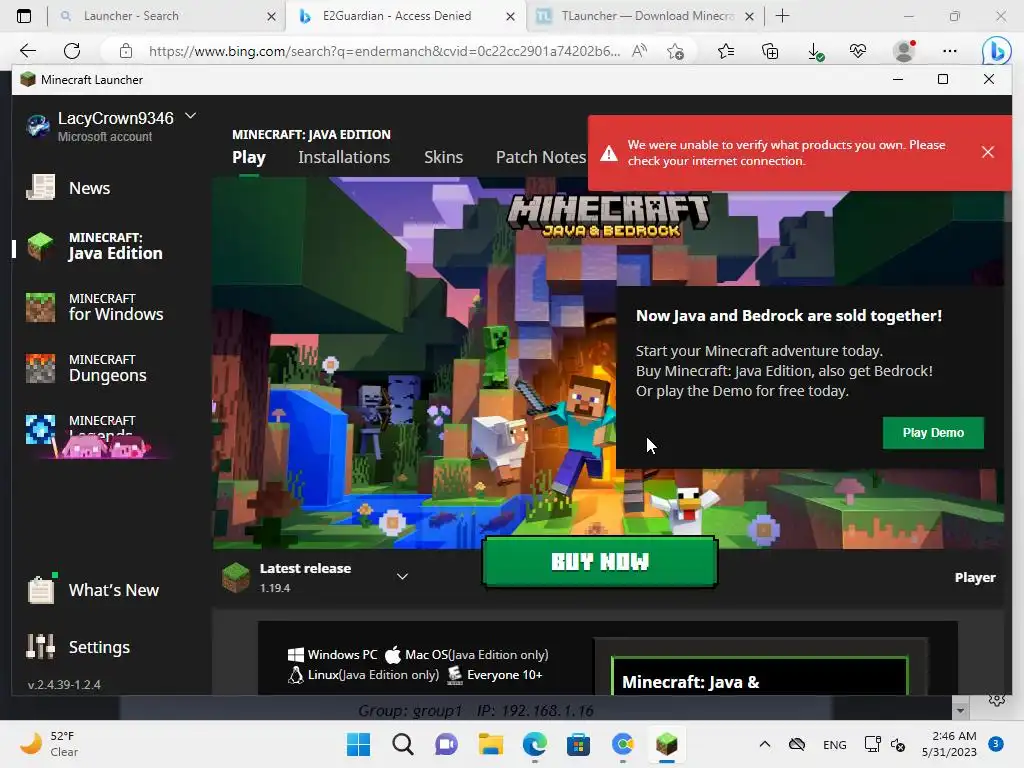Dismiss the red unable-to-verify error banner
1024x768 pixels.
point(987,152)
